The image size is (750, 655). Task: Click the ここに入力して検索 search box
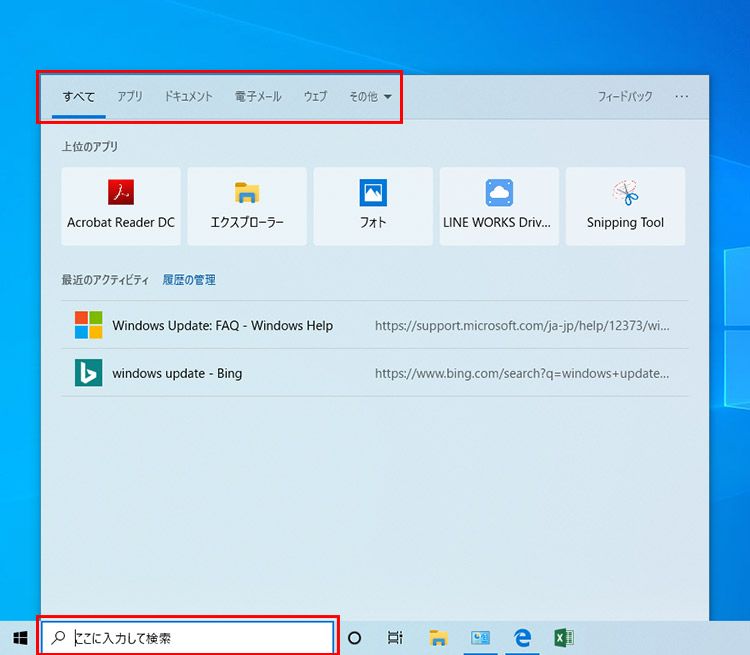(x=190, y=637)
